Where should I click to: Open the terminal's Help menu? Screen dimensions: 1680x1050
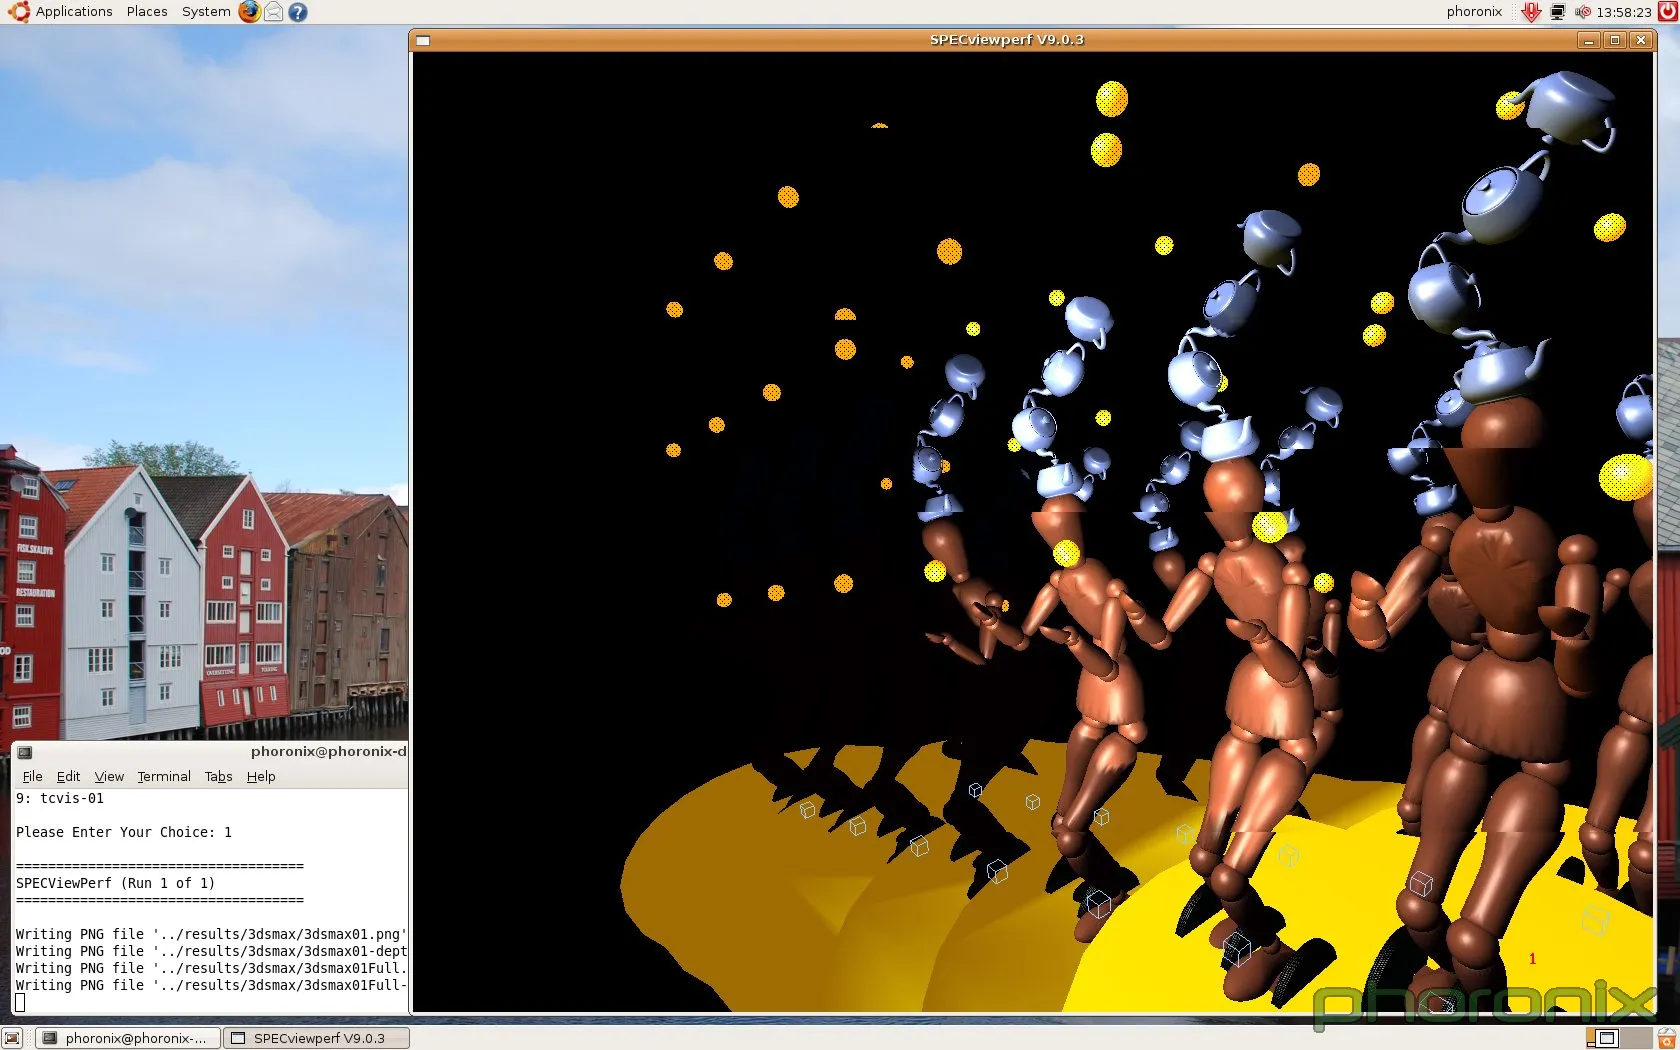tap(261, 776)
